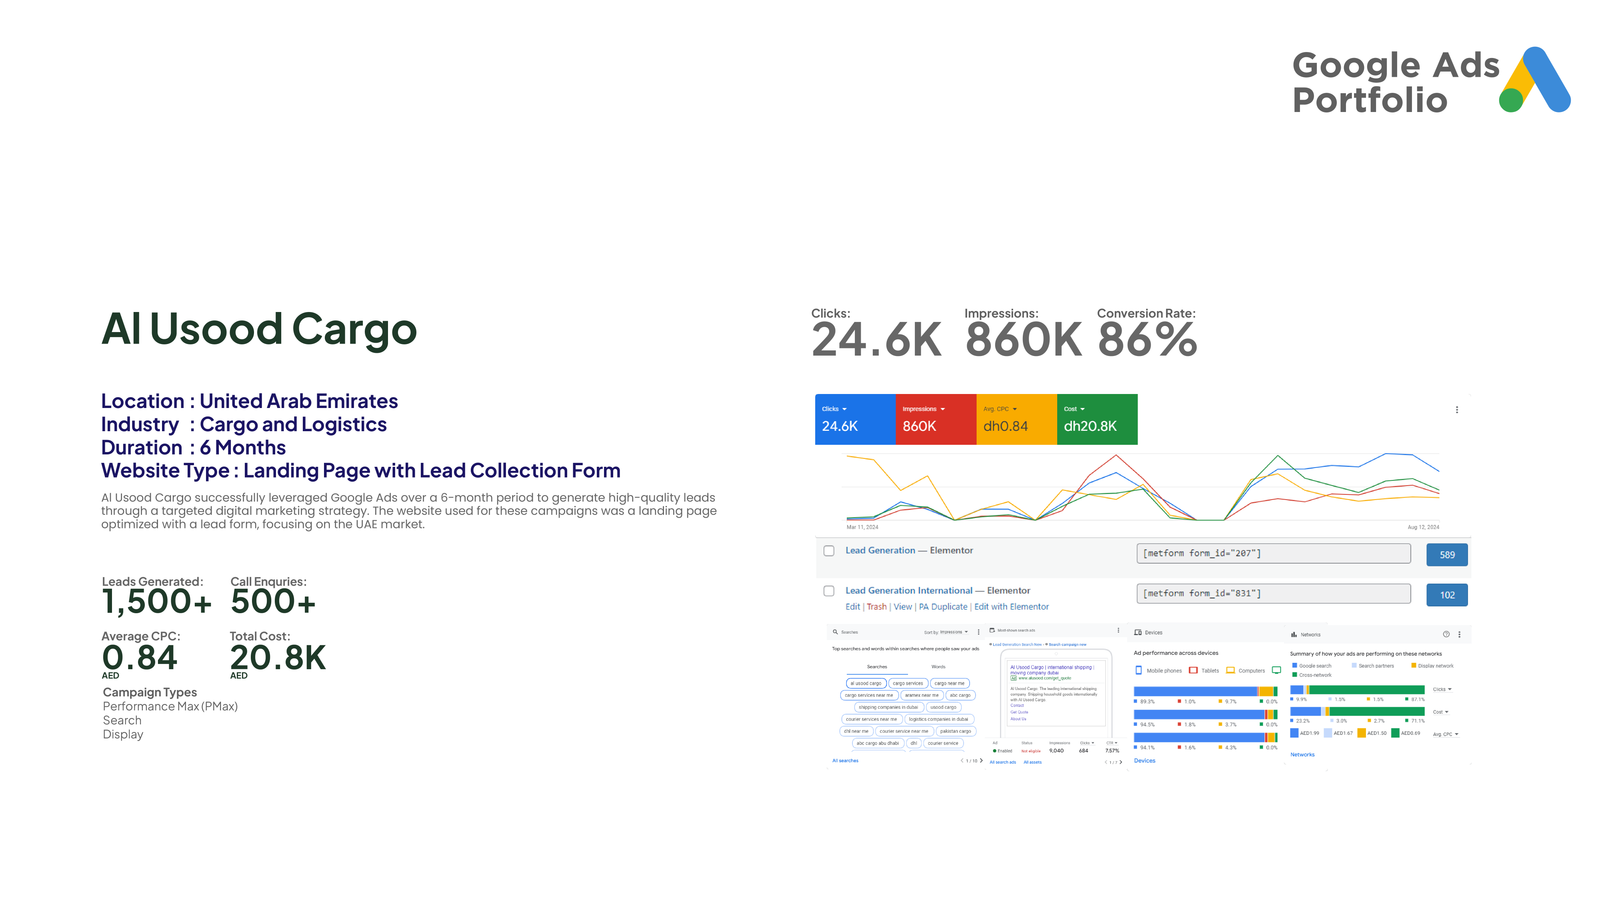Open Lead Generation International form link

[909, 591]
